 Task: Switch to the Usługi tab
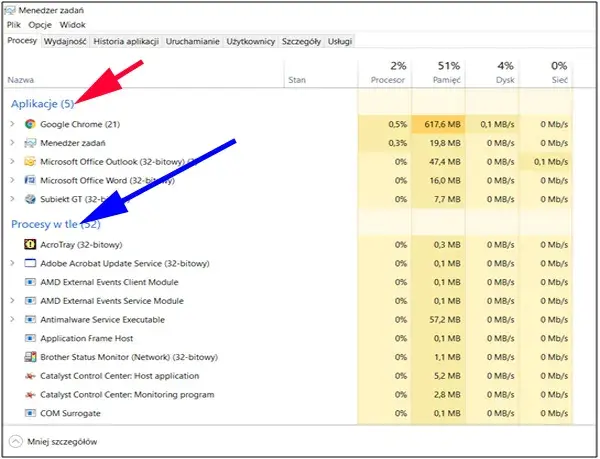click(x=339, y=41)
